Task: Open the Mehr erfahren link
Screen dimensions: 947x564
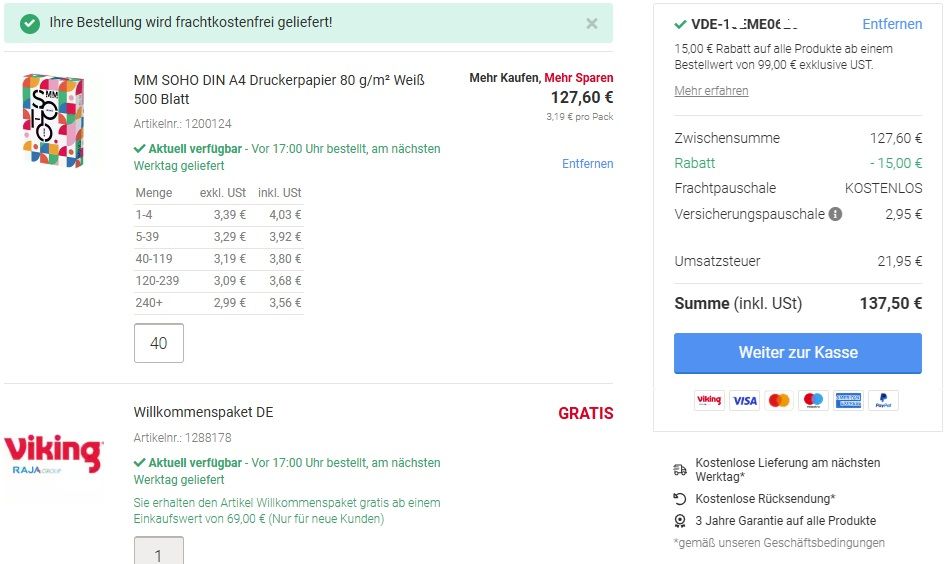Action: (711, 91)
